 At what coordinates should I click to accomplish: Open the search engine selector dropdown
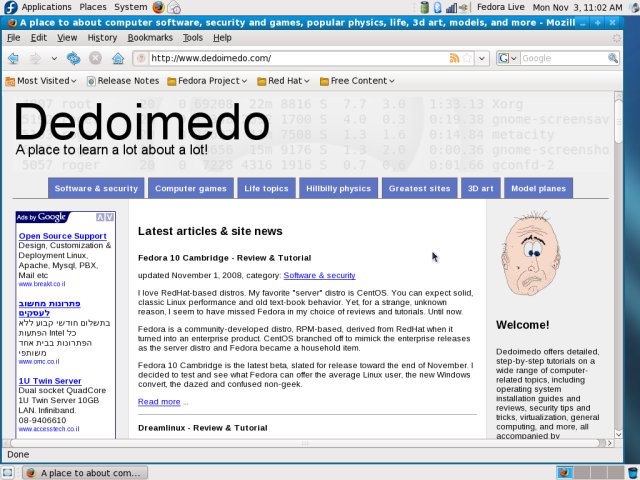coord(507,58)
